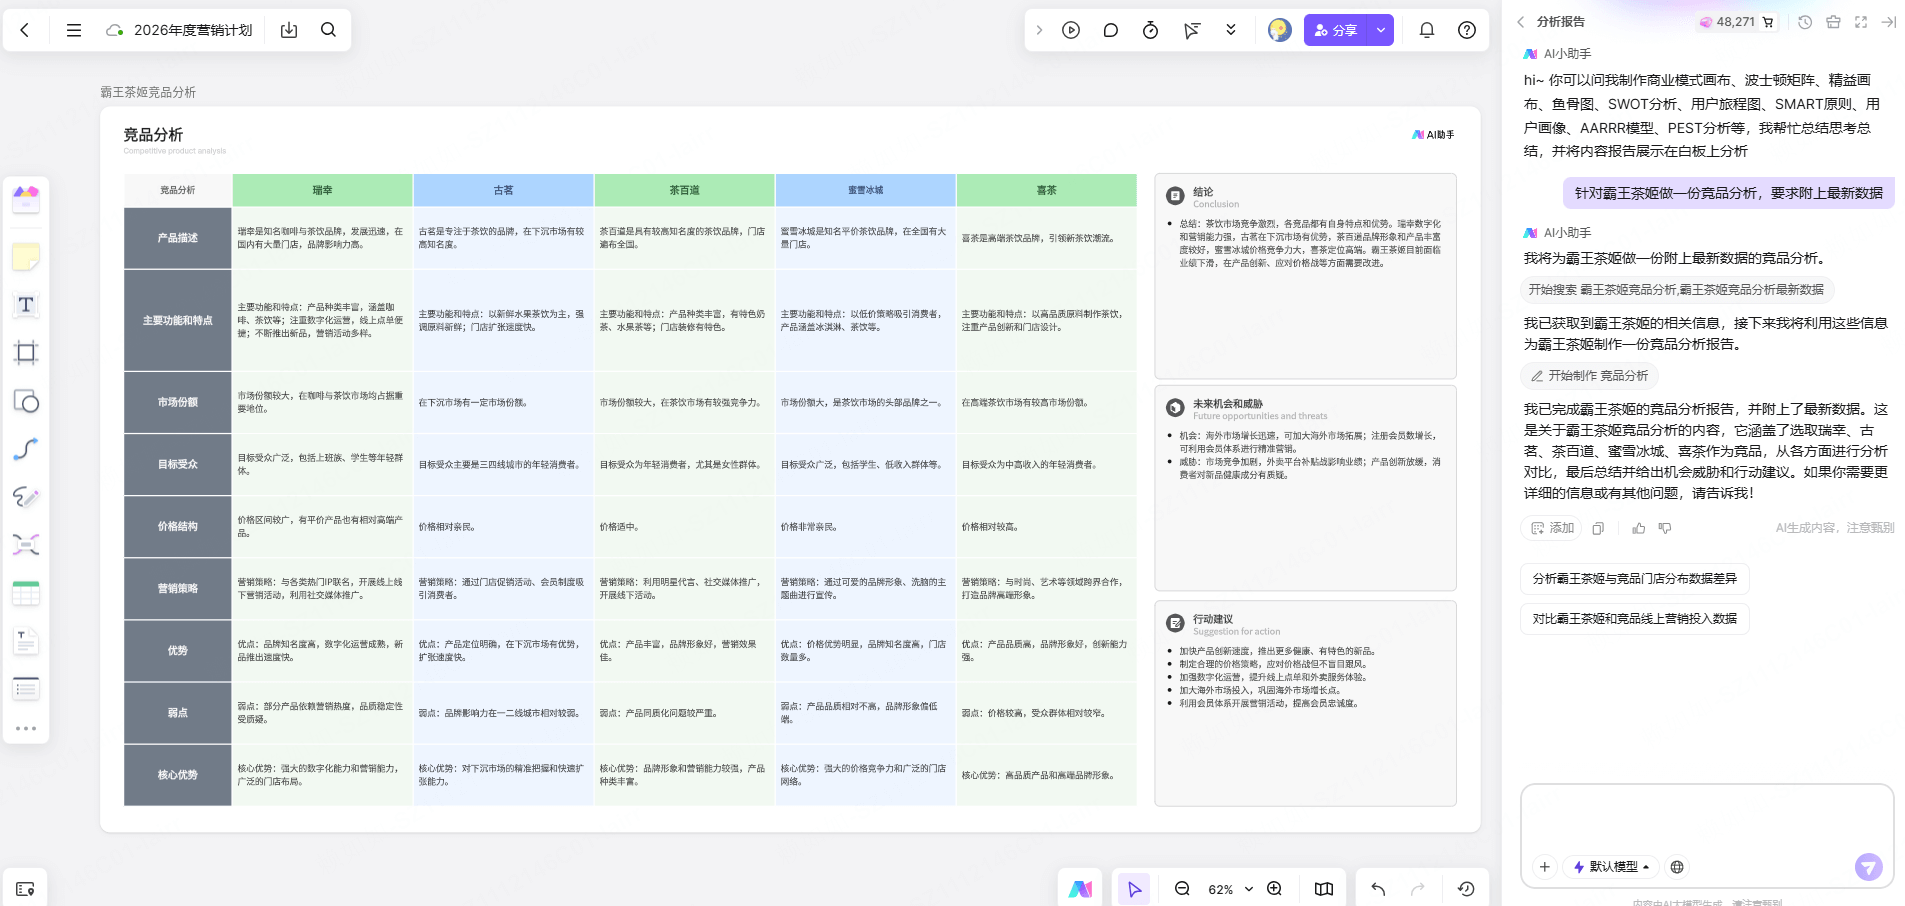The height and width of the screenshot is (906, 1905).
Task: Open the 62% zoom level dropdown
Action: point(1229,889)
